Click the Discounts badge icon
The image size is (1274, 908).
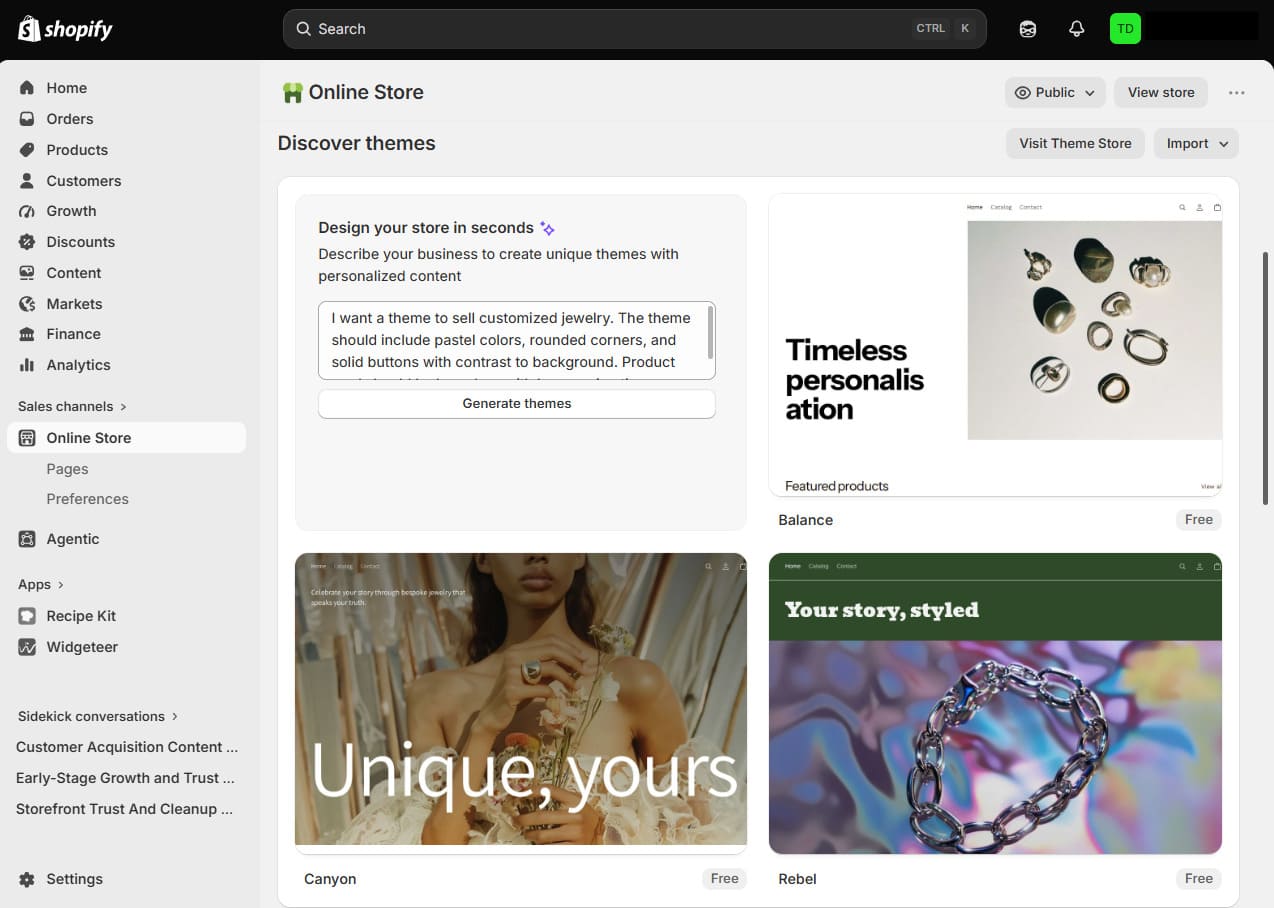pyautogui.click(x=27, y=242)
